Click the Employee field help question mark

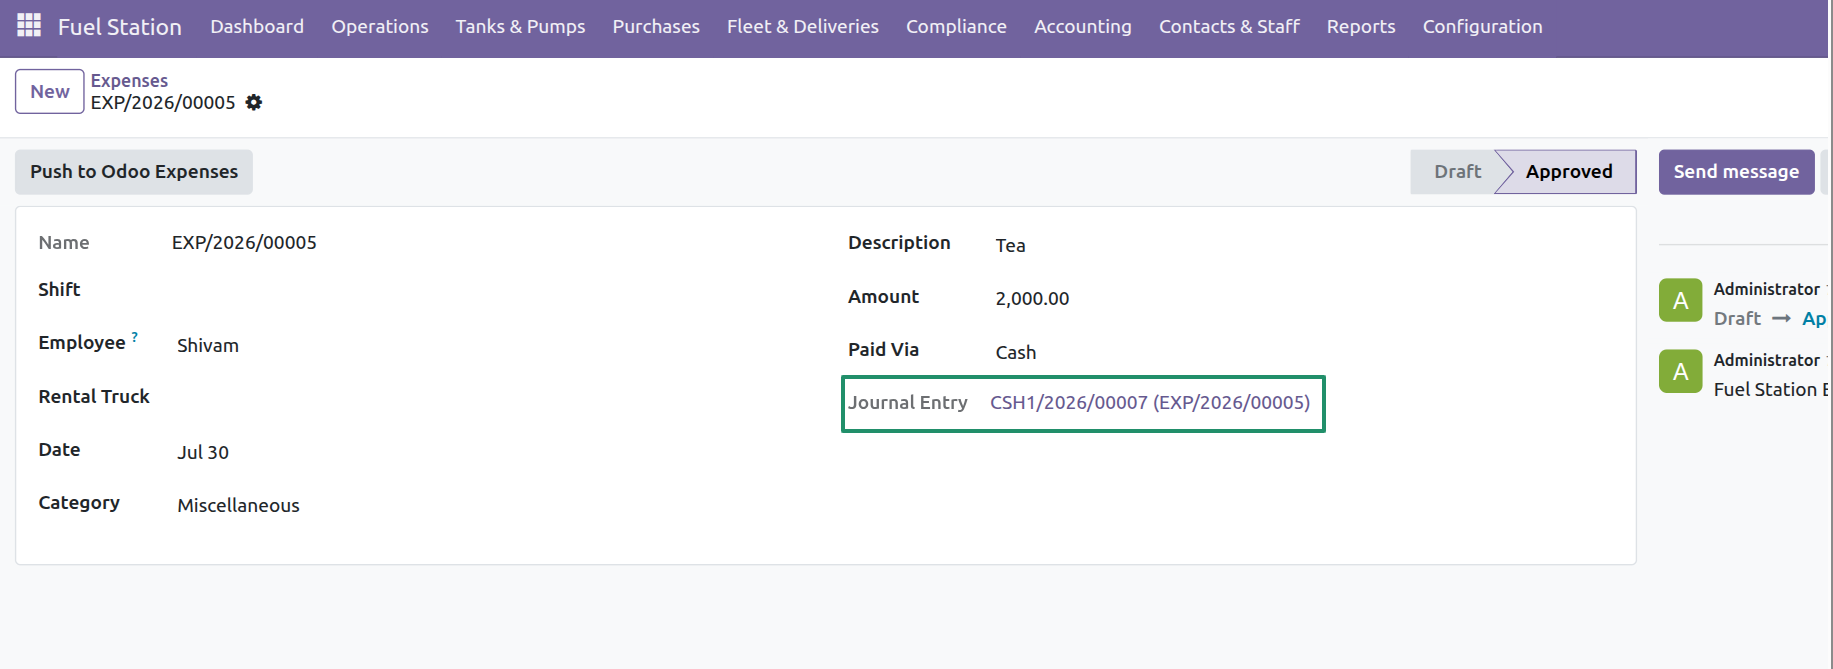pyautogui.click(x=135, y=337)
